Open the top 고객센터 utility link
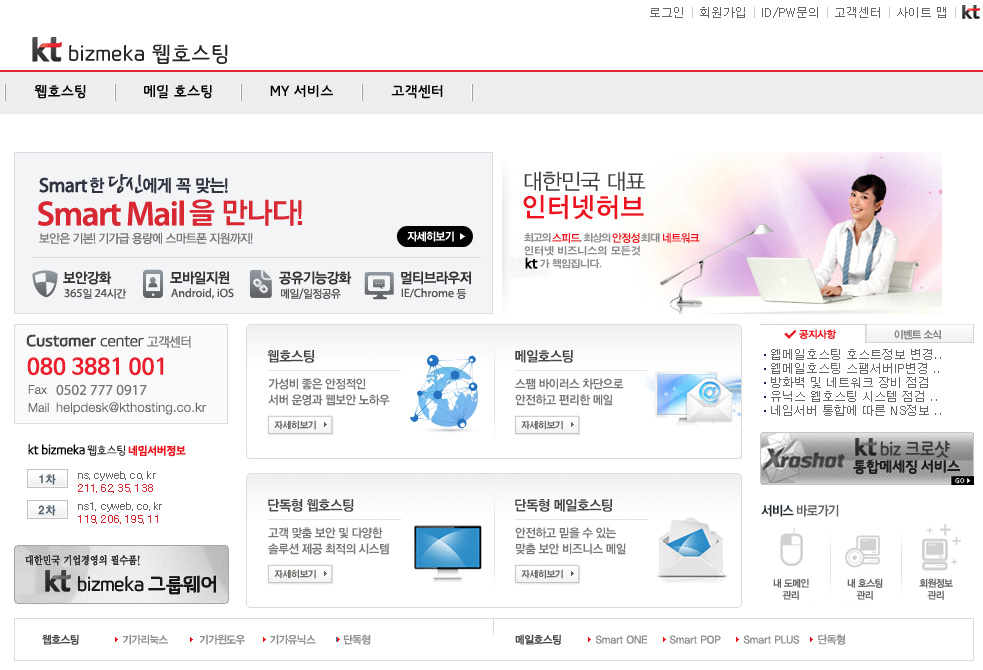The height and width of the screenshot is (670, 983). click(857, 13)
